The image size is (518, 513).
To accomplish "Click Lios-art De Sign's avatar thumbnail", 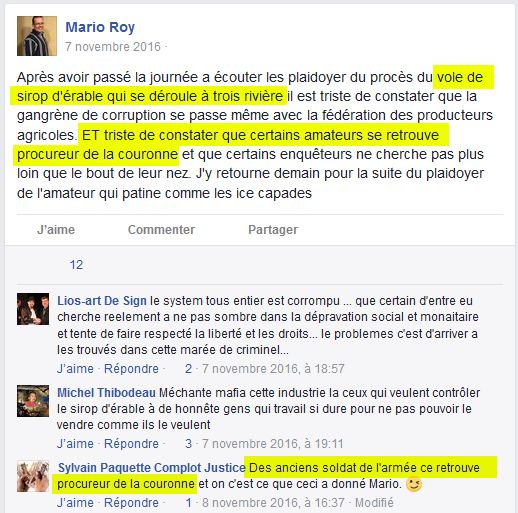I will point(33,309).
